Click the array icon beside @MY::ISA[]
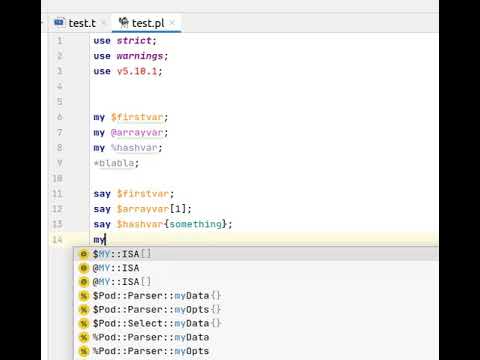Image resolution: width=480 pixels, height=360 pixels. click(x=84, y=282)
